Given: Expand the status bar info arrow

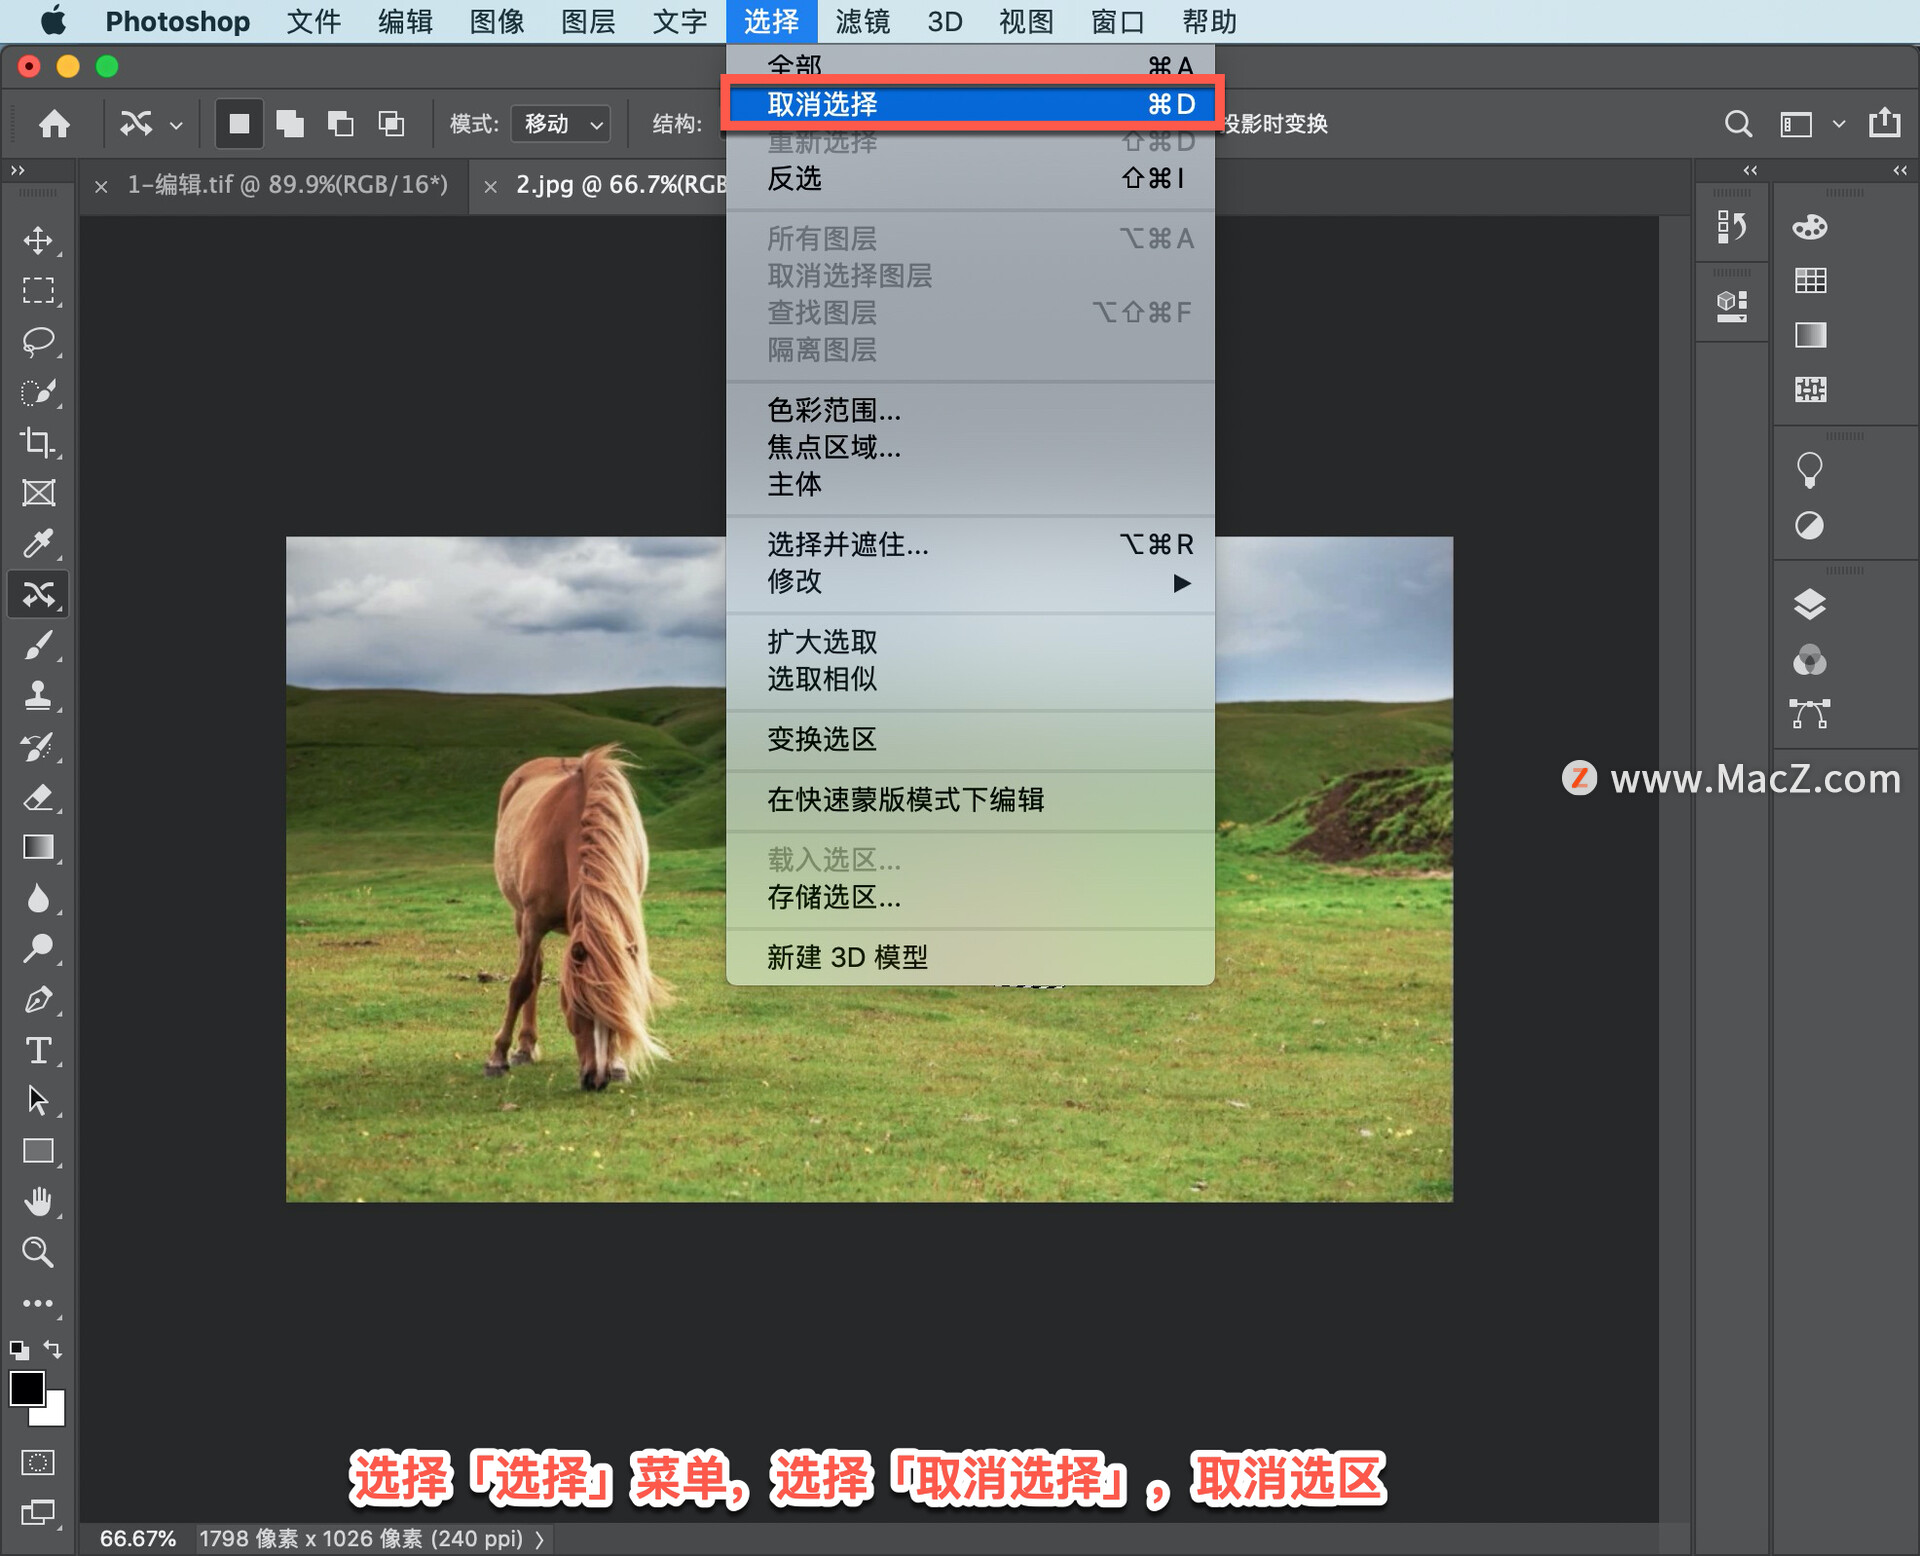Looking at the screenshot, I should 541,1539.
